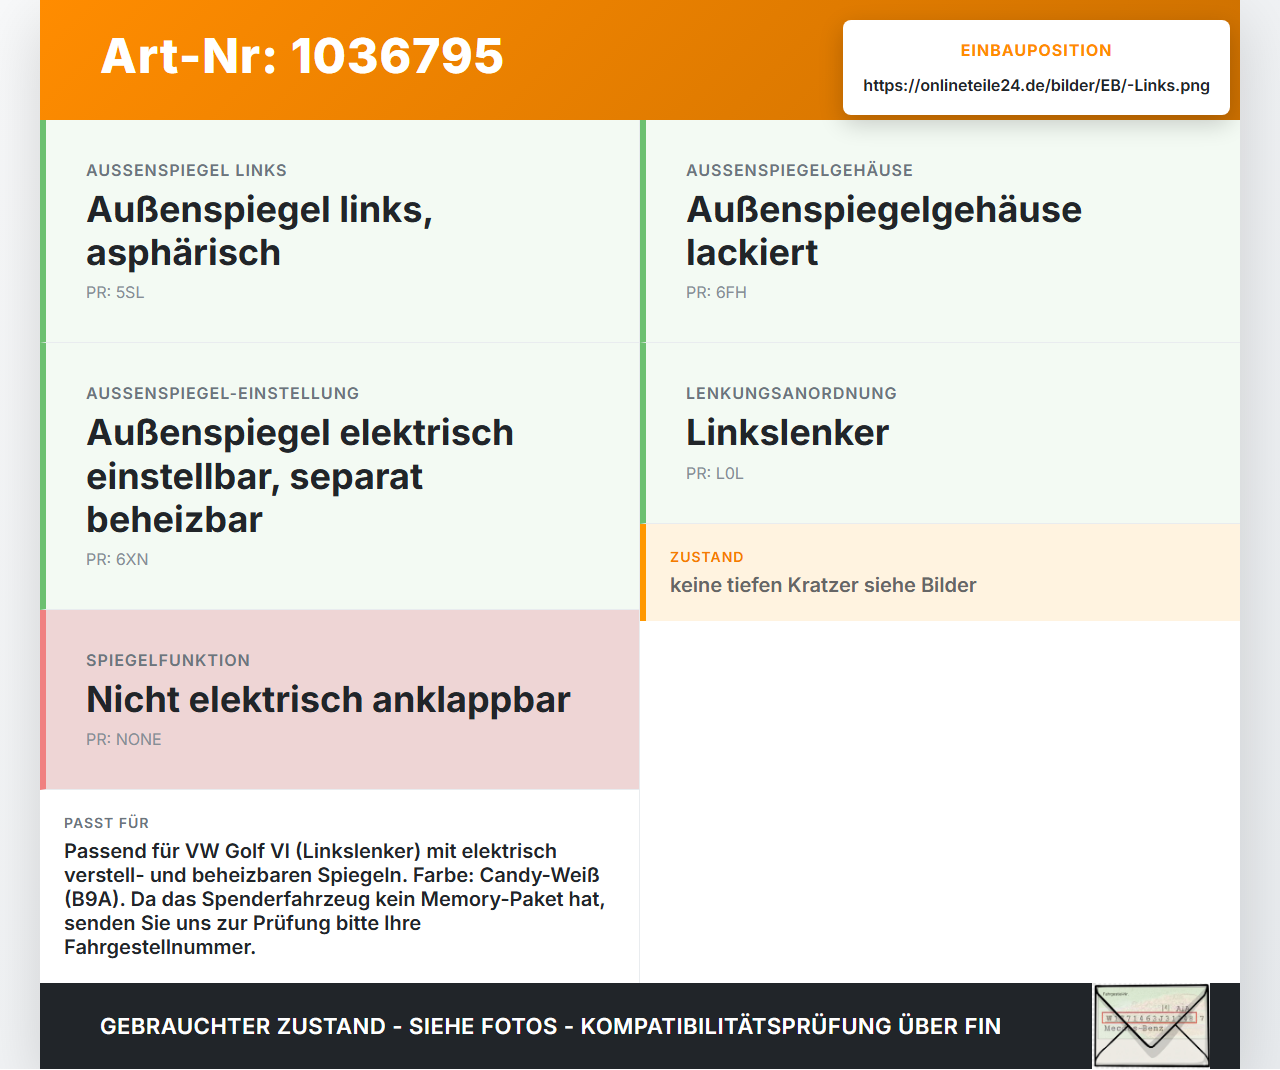Click 'Nicht elektrisch anklappbar' title
Image resolution: width=1280 pixels, height=1070 pixels.
pos(328,699)
